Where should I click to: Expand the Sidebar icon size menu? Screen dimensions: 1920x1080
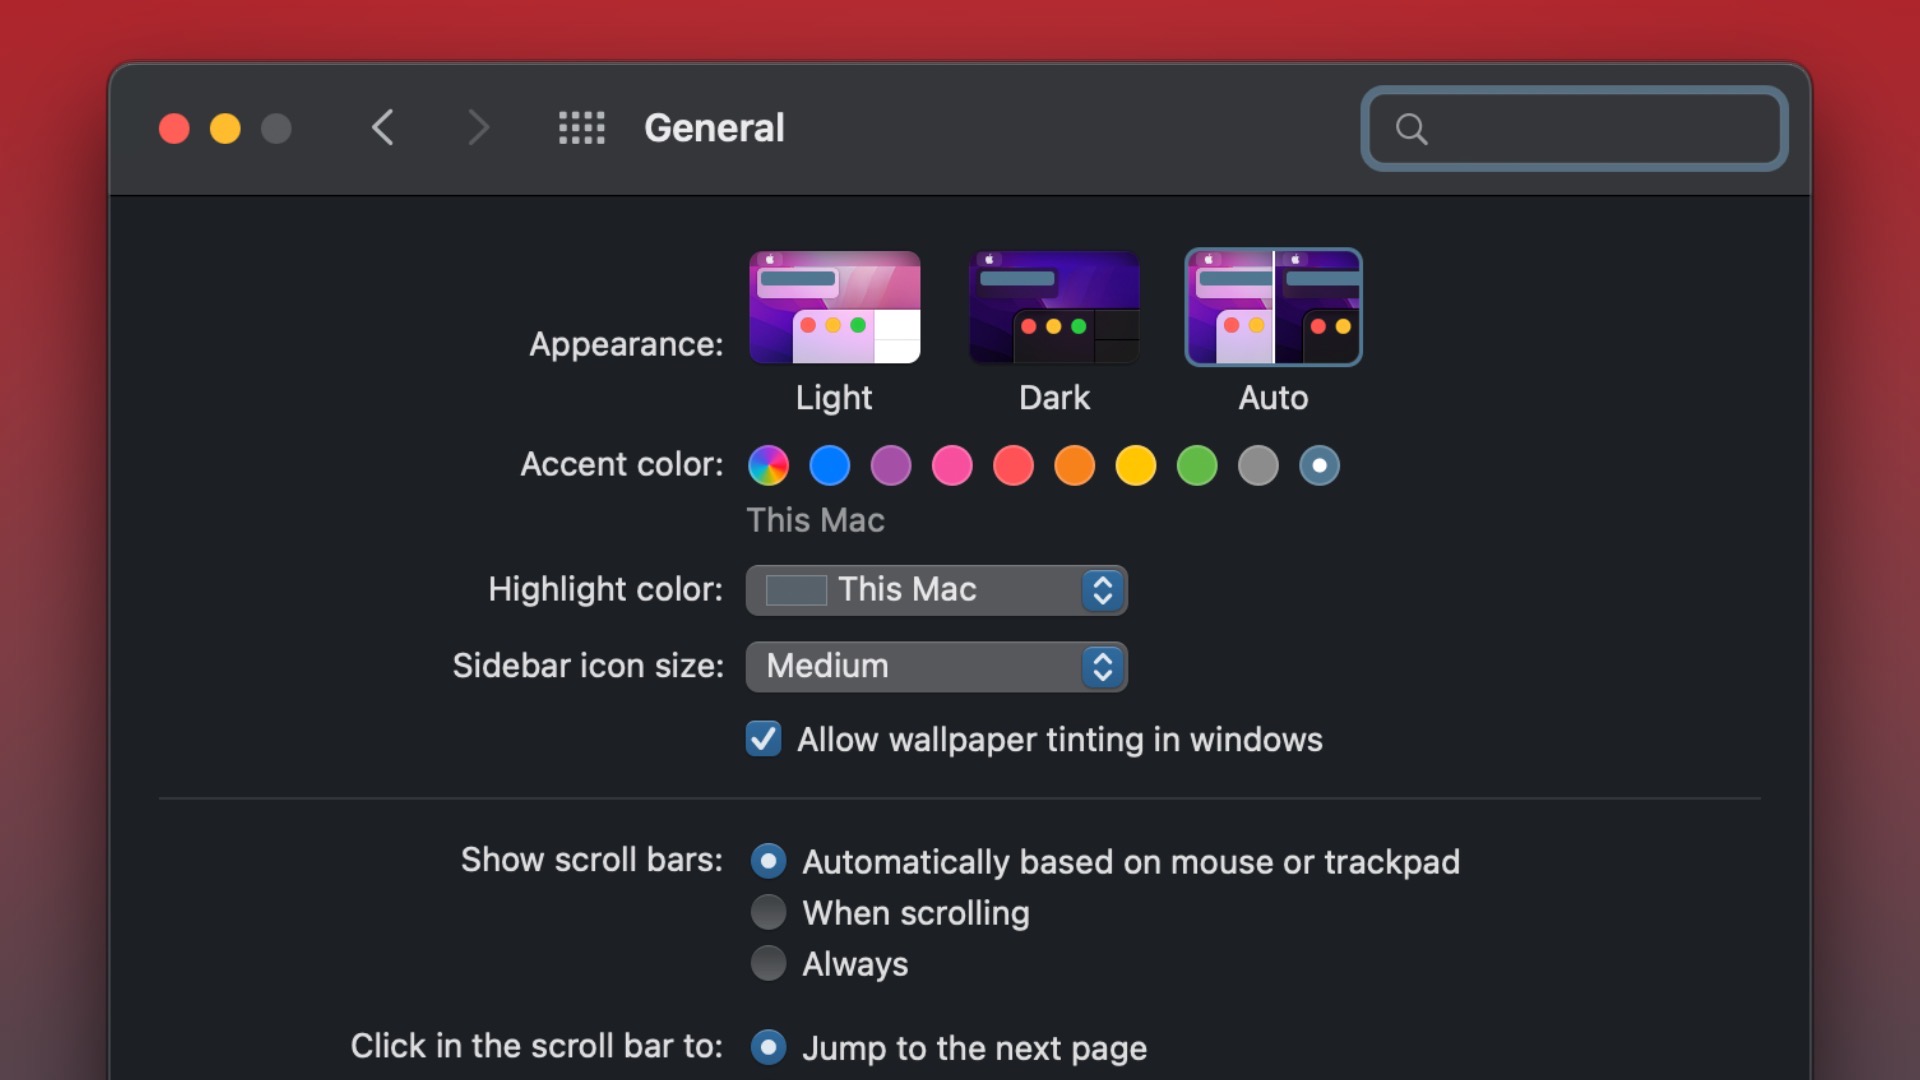(937, 666)
